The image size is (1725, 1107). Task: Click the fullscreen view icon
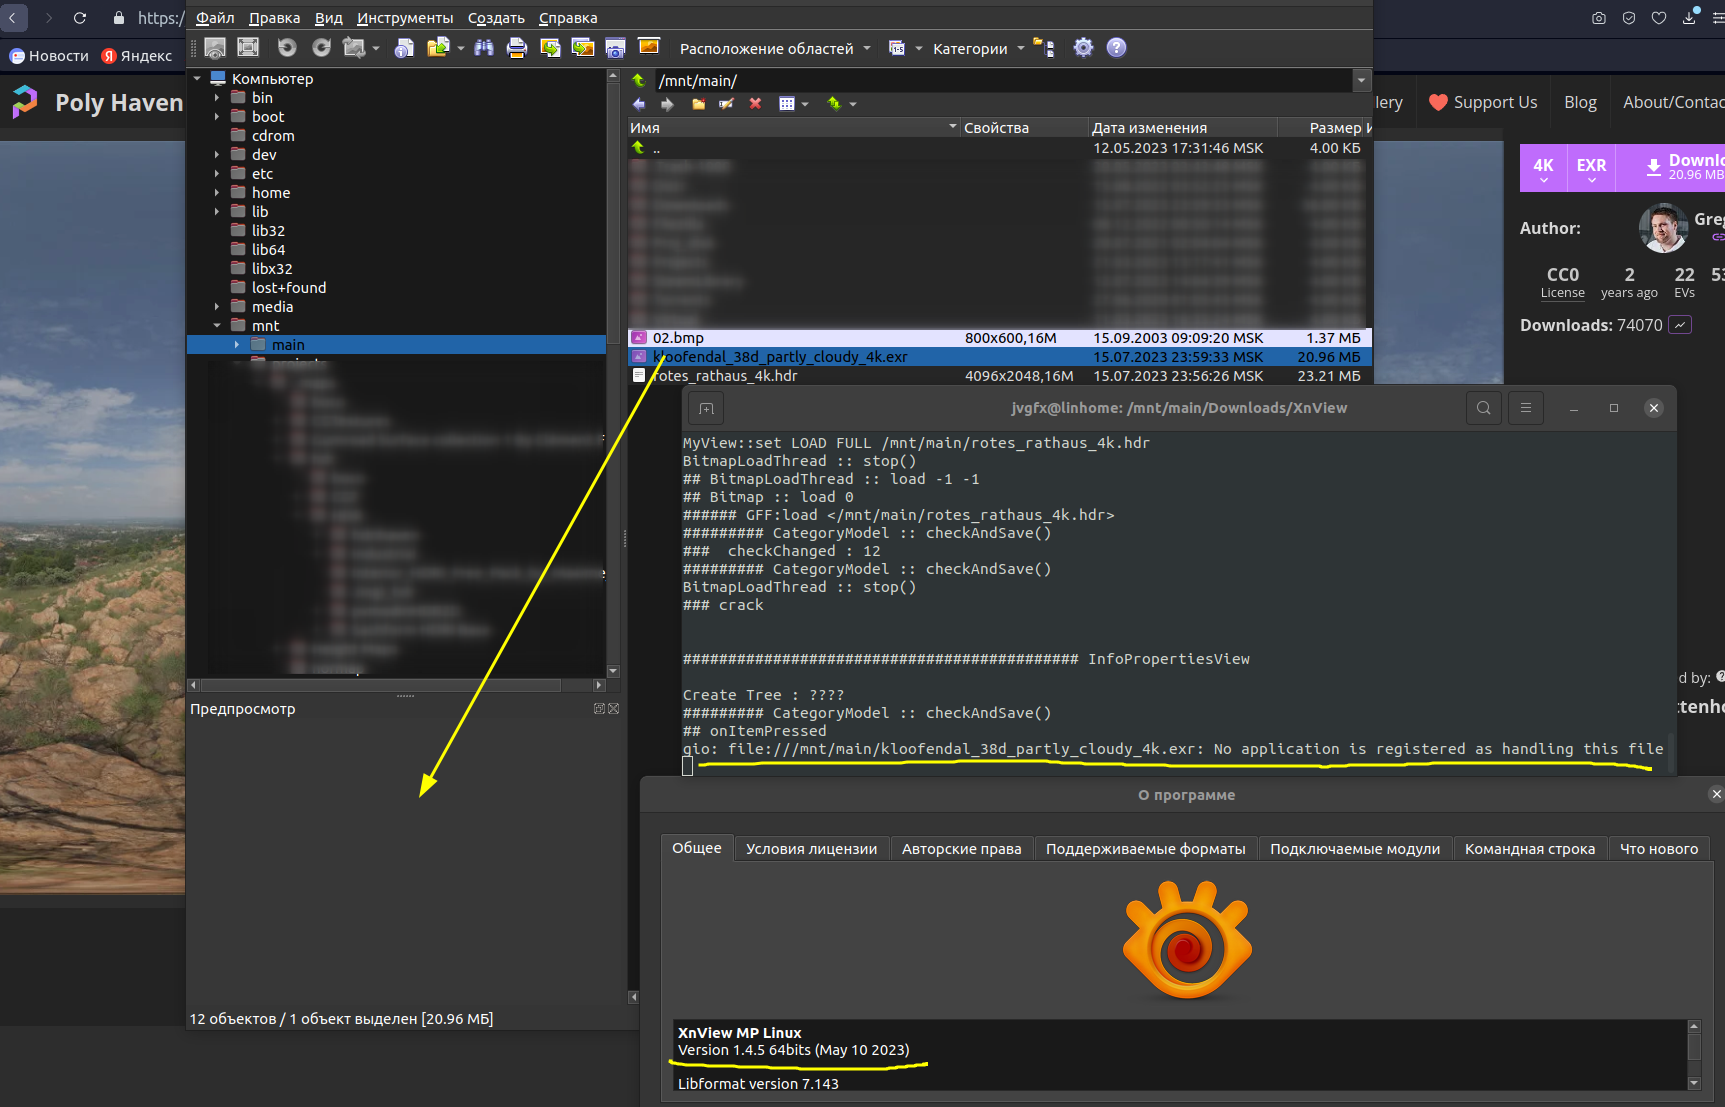tap(248, 48)
